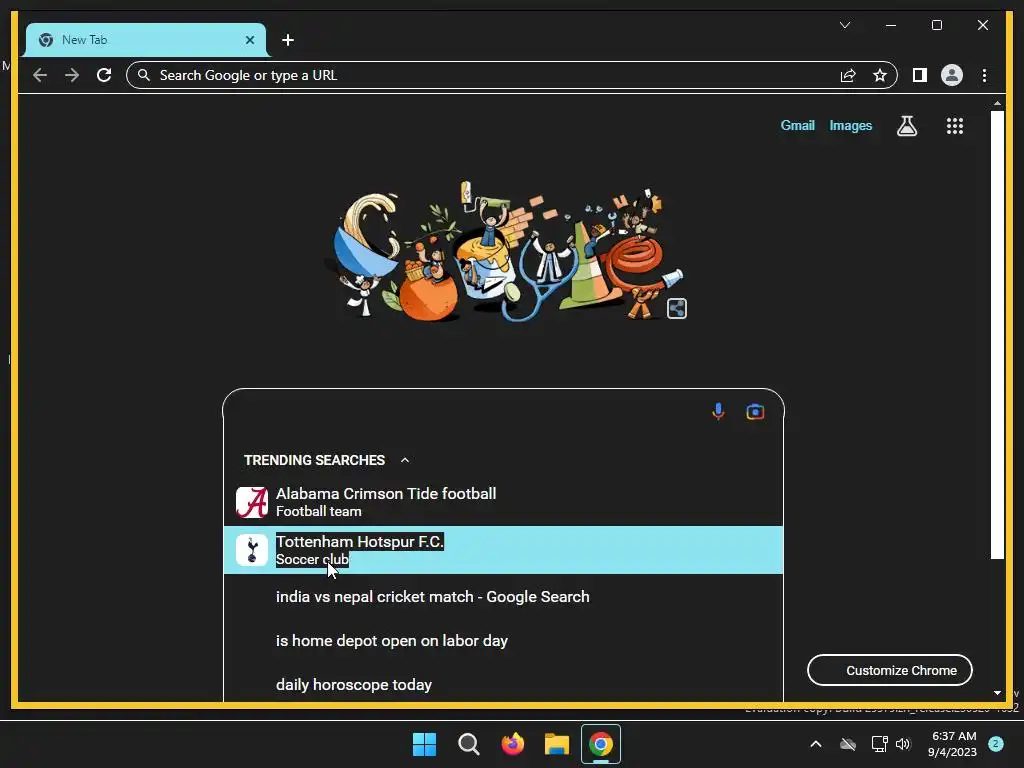Reload the current page
Image resolution: width=1024 pixels, height=768 pixels.
pyautogui.click(x=104, y=75)
